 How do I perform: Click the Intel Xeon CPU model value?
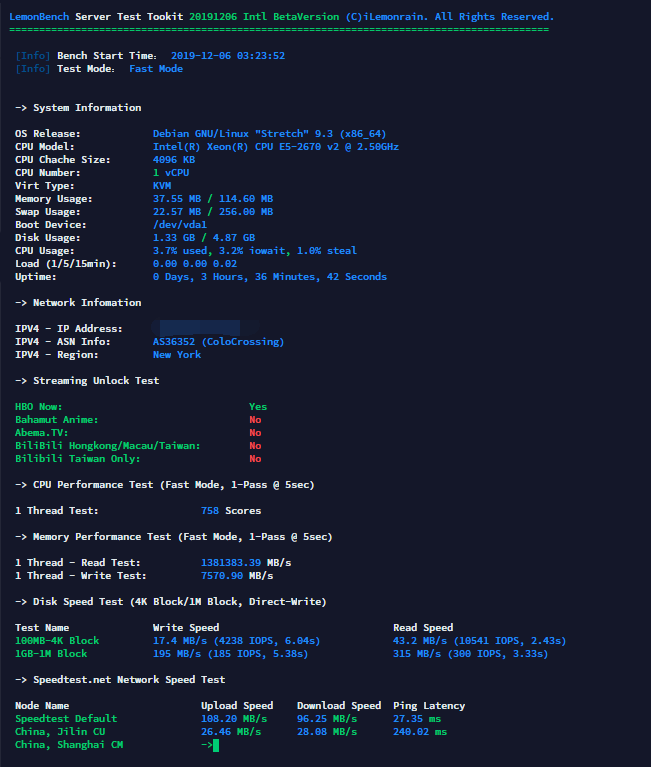275,147
